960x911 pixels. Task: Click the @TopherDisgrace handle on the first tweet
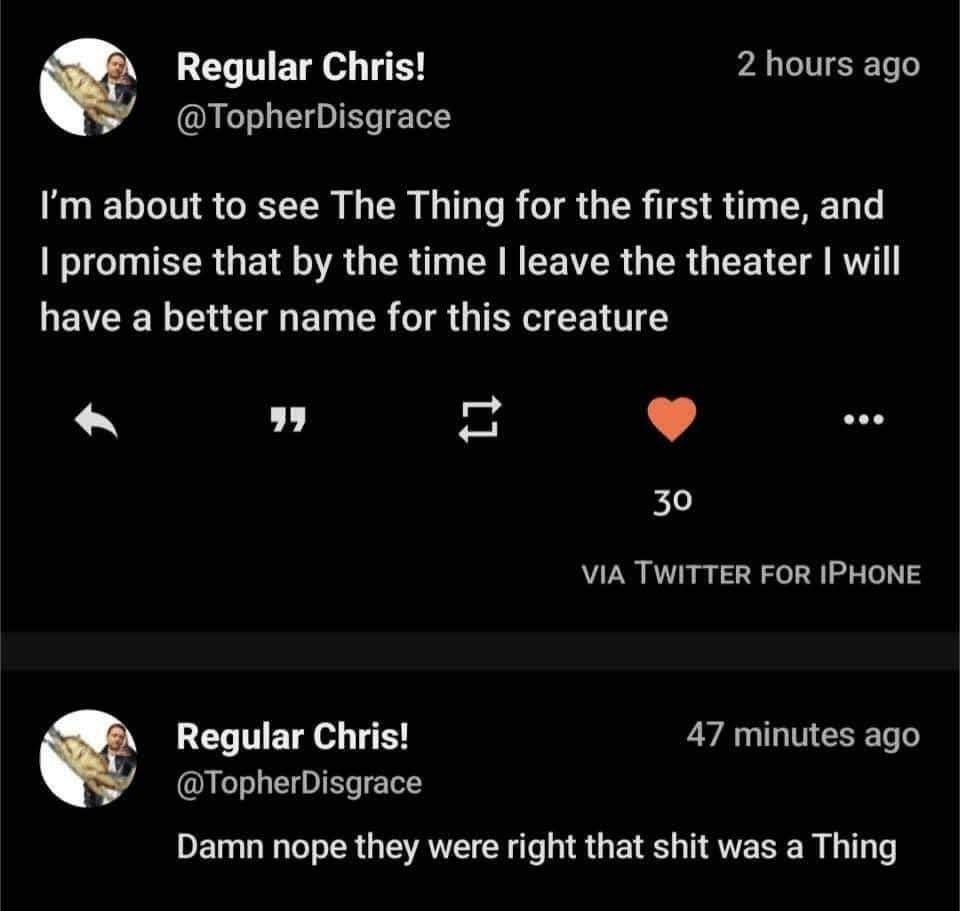pos(314,117)
